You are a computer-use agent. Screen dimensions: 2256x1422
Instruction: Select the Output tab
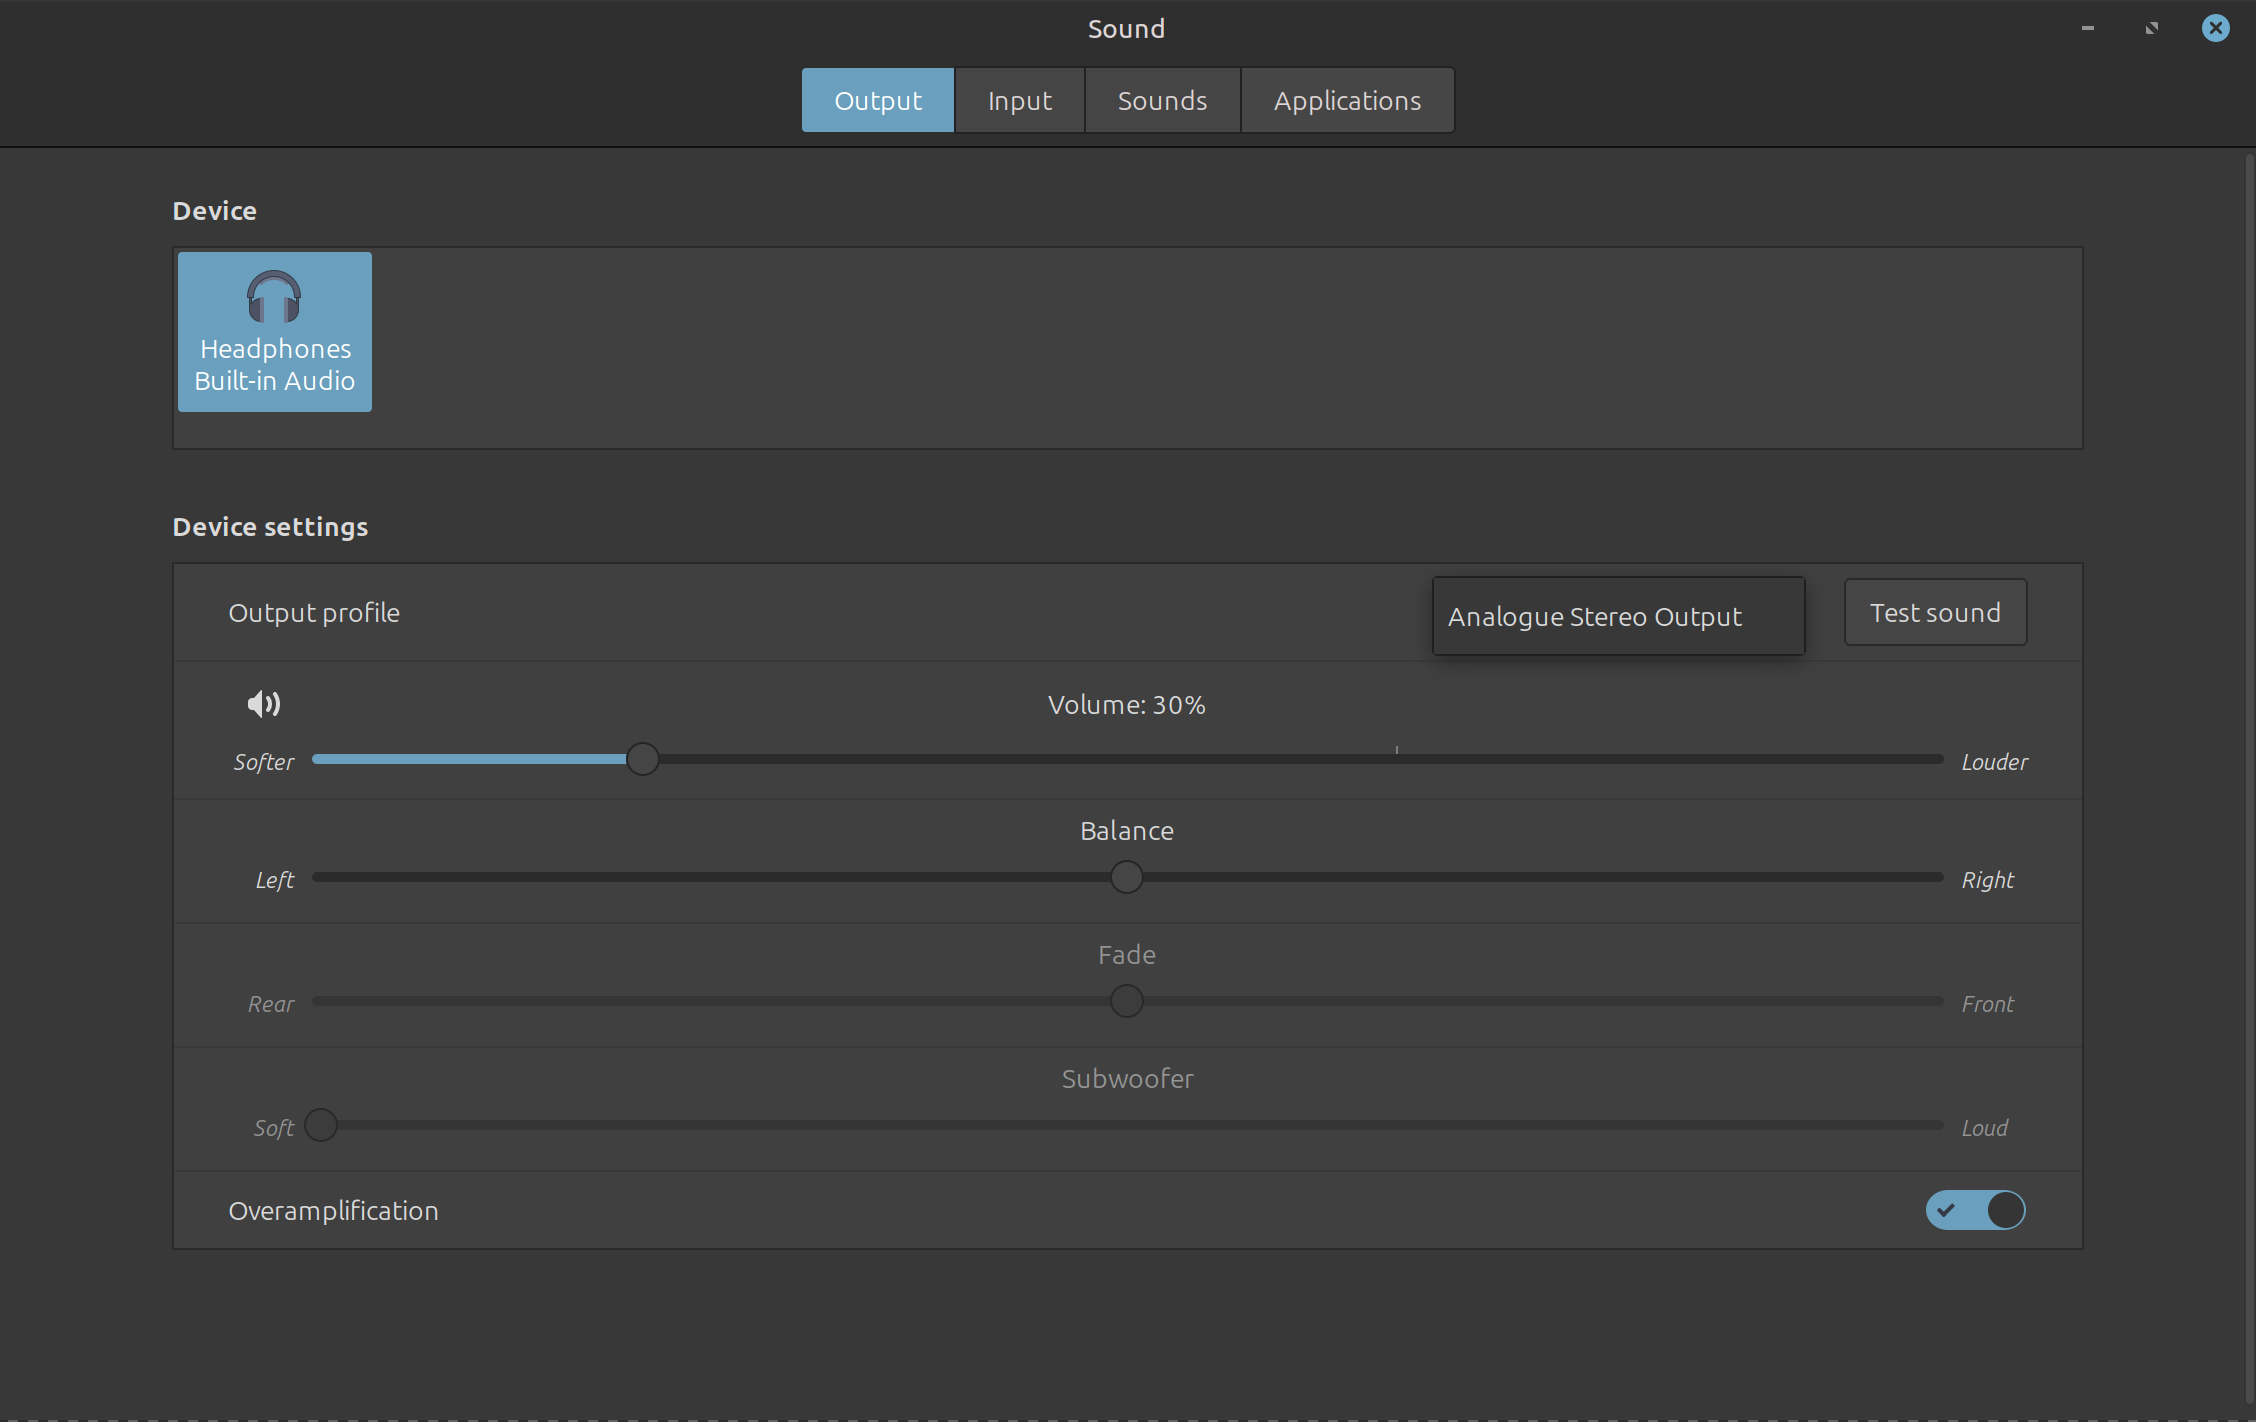(x=878, y=101)
